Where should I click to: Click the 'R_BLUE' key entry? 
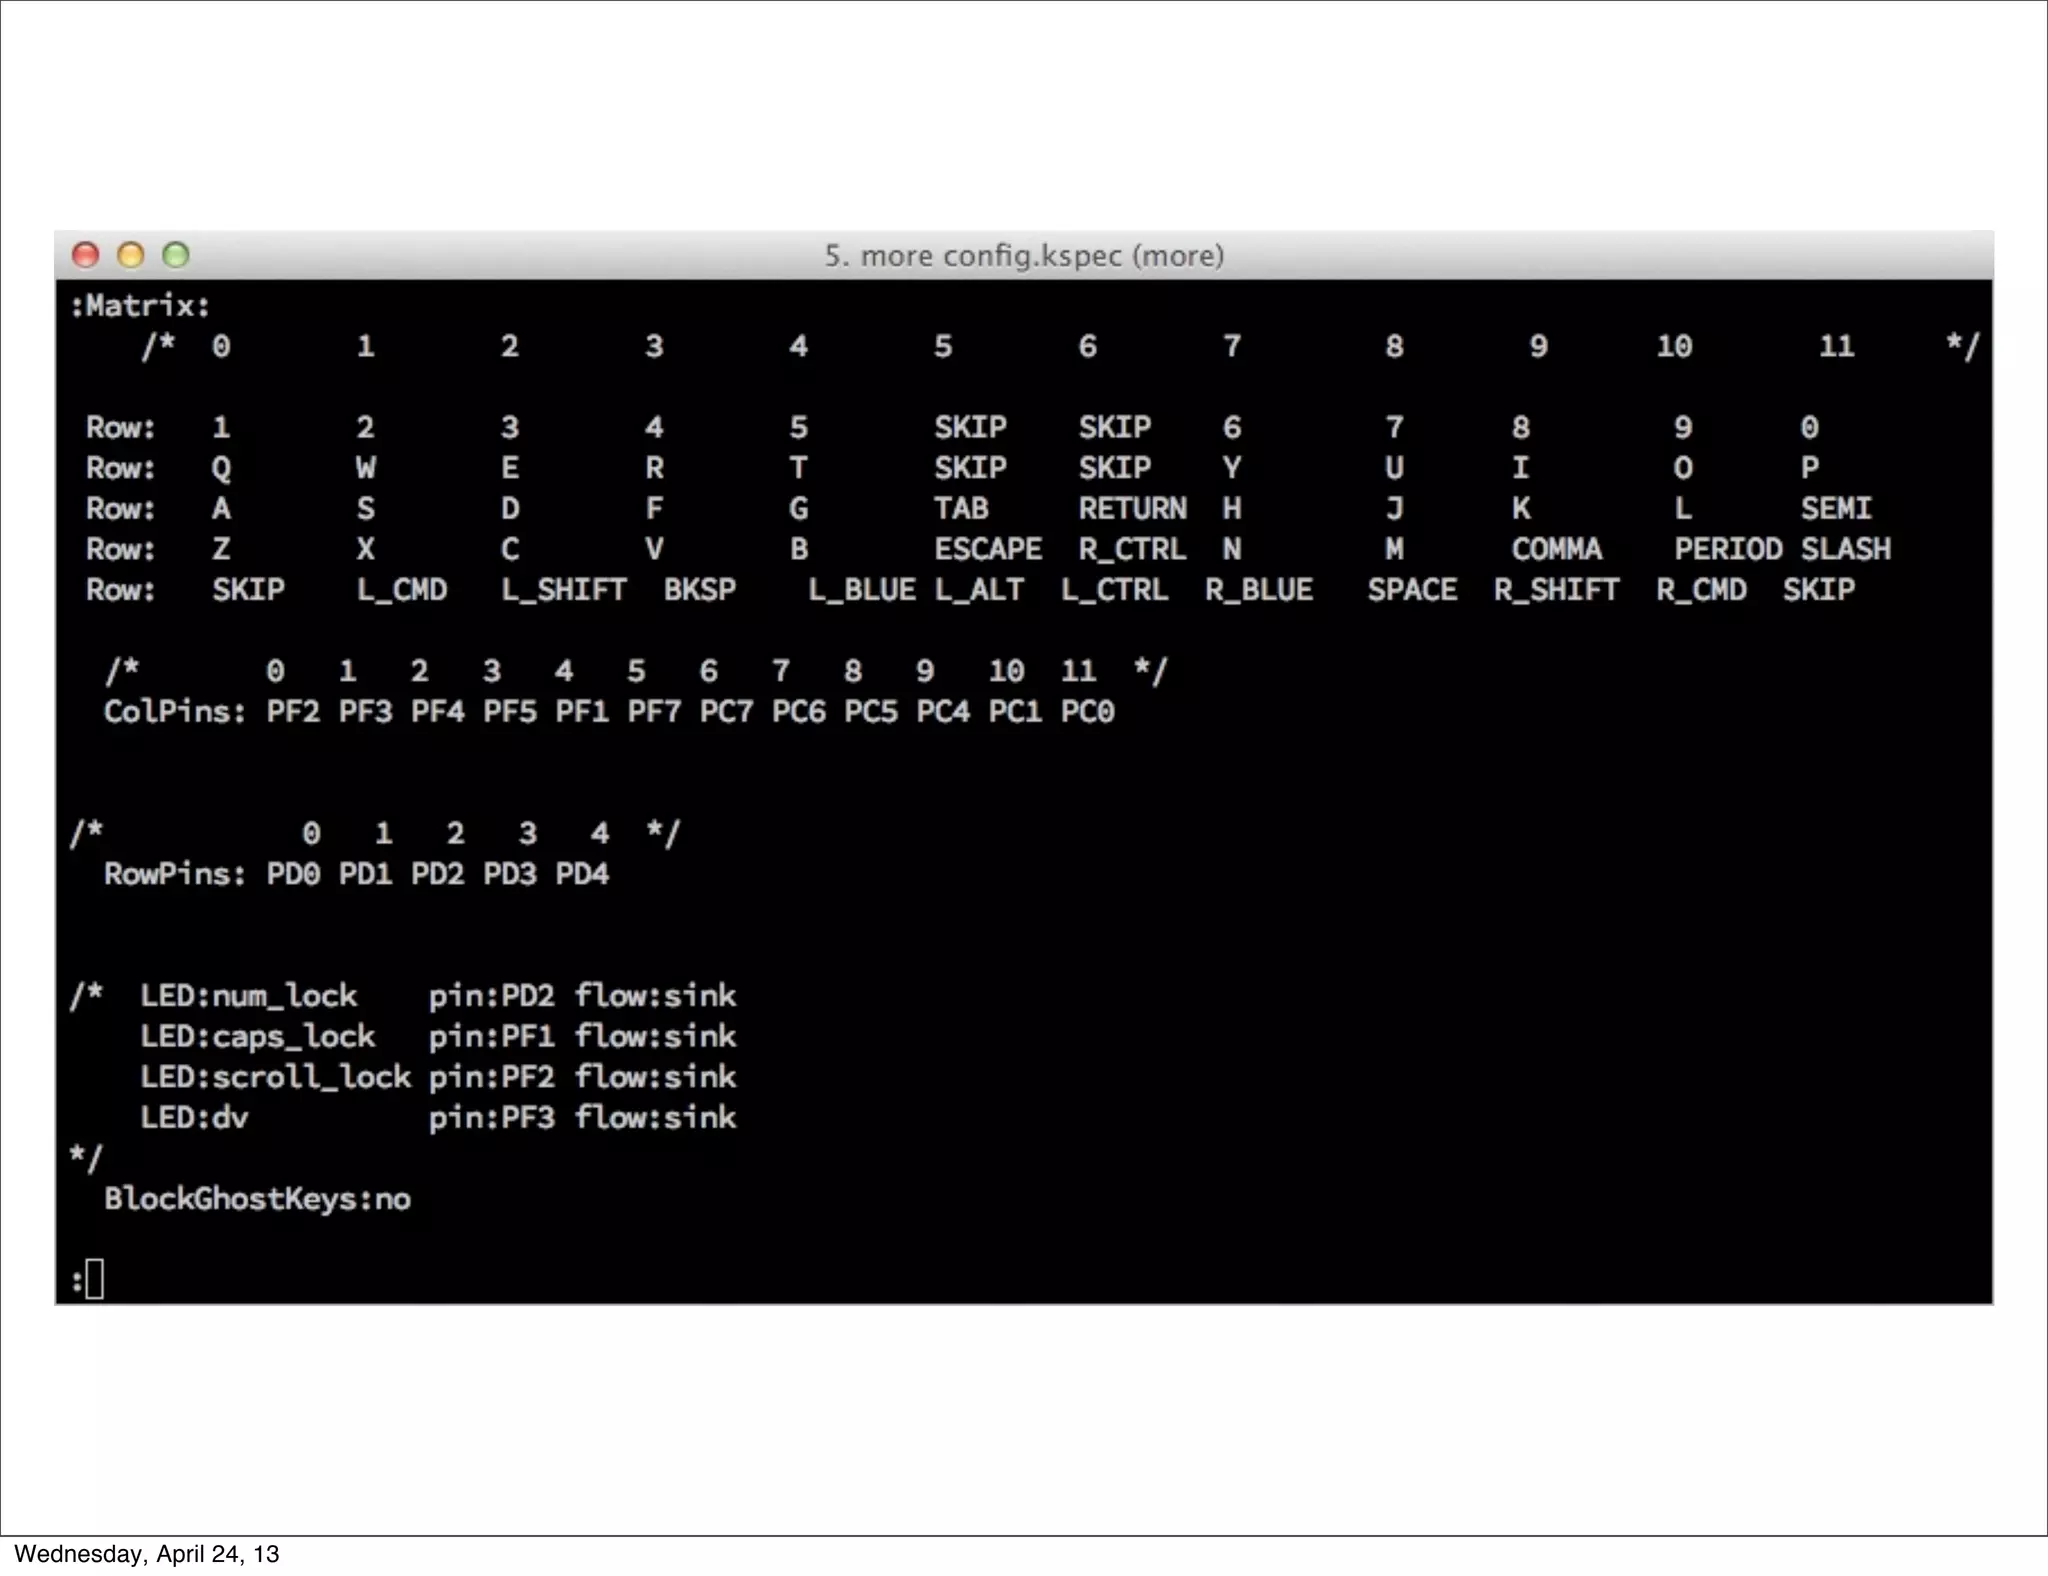(1259, 590)
